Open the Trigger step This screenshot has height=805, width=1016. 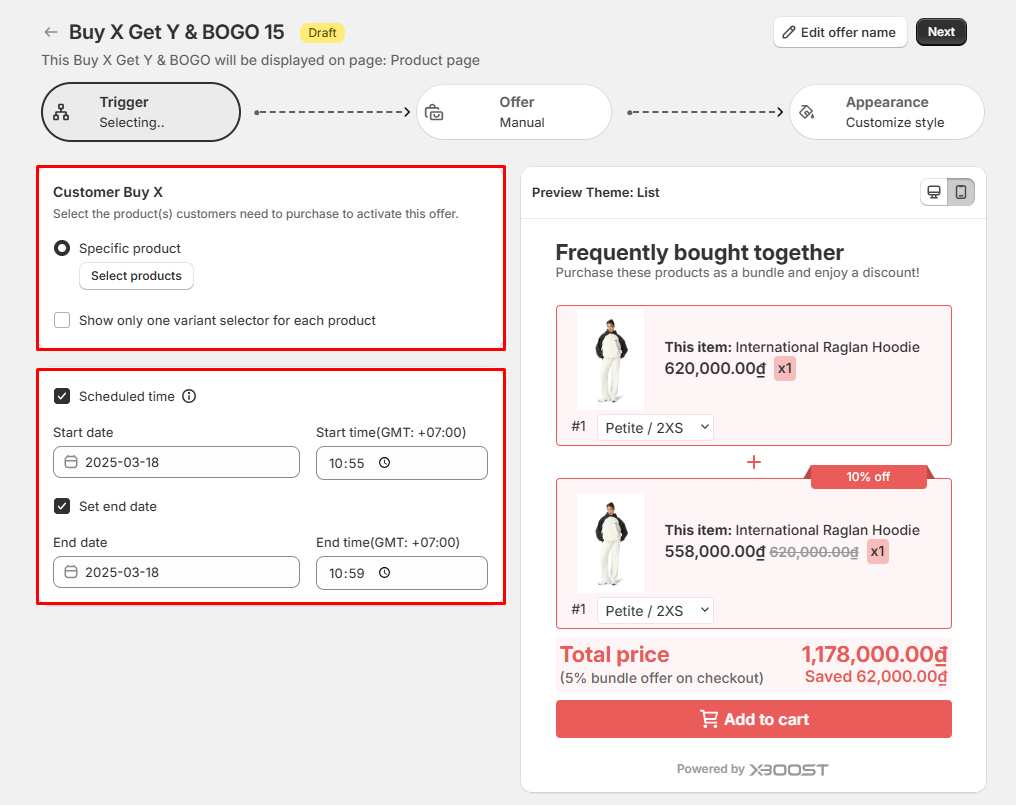click(x=141, y=112)
